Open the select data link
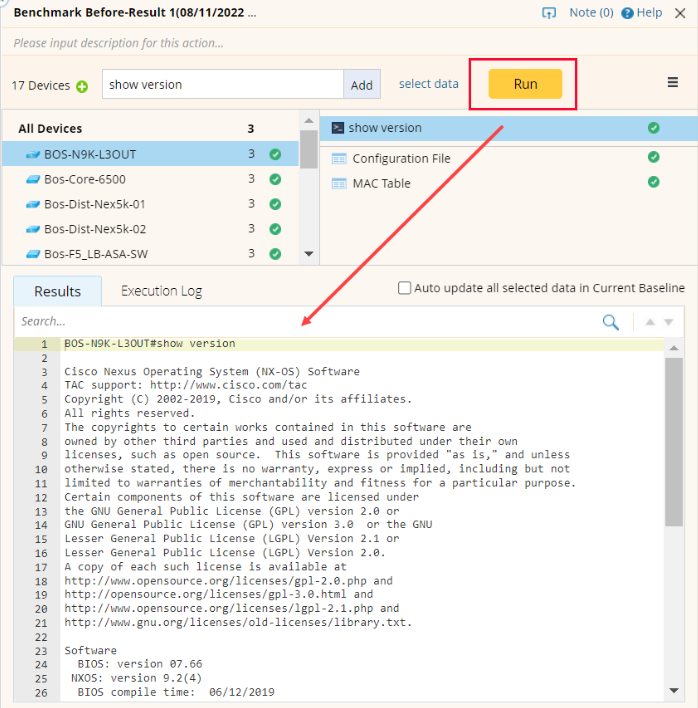The image size is (698, 708). tap(428, 84)
